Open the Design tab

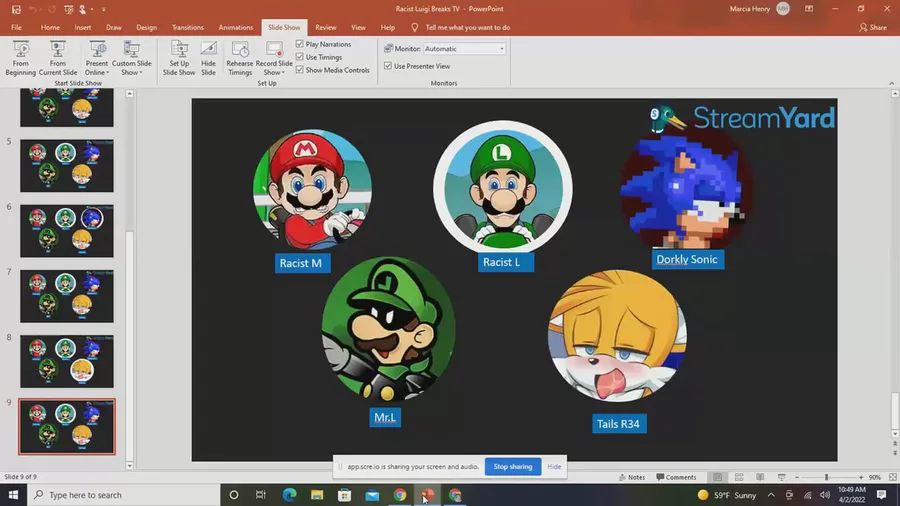(146, 28)
